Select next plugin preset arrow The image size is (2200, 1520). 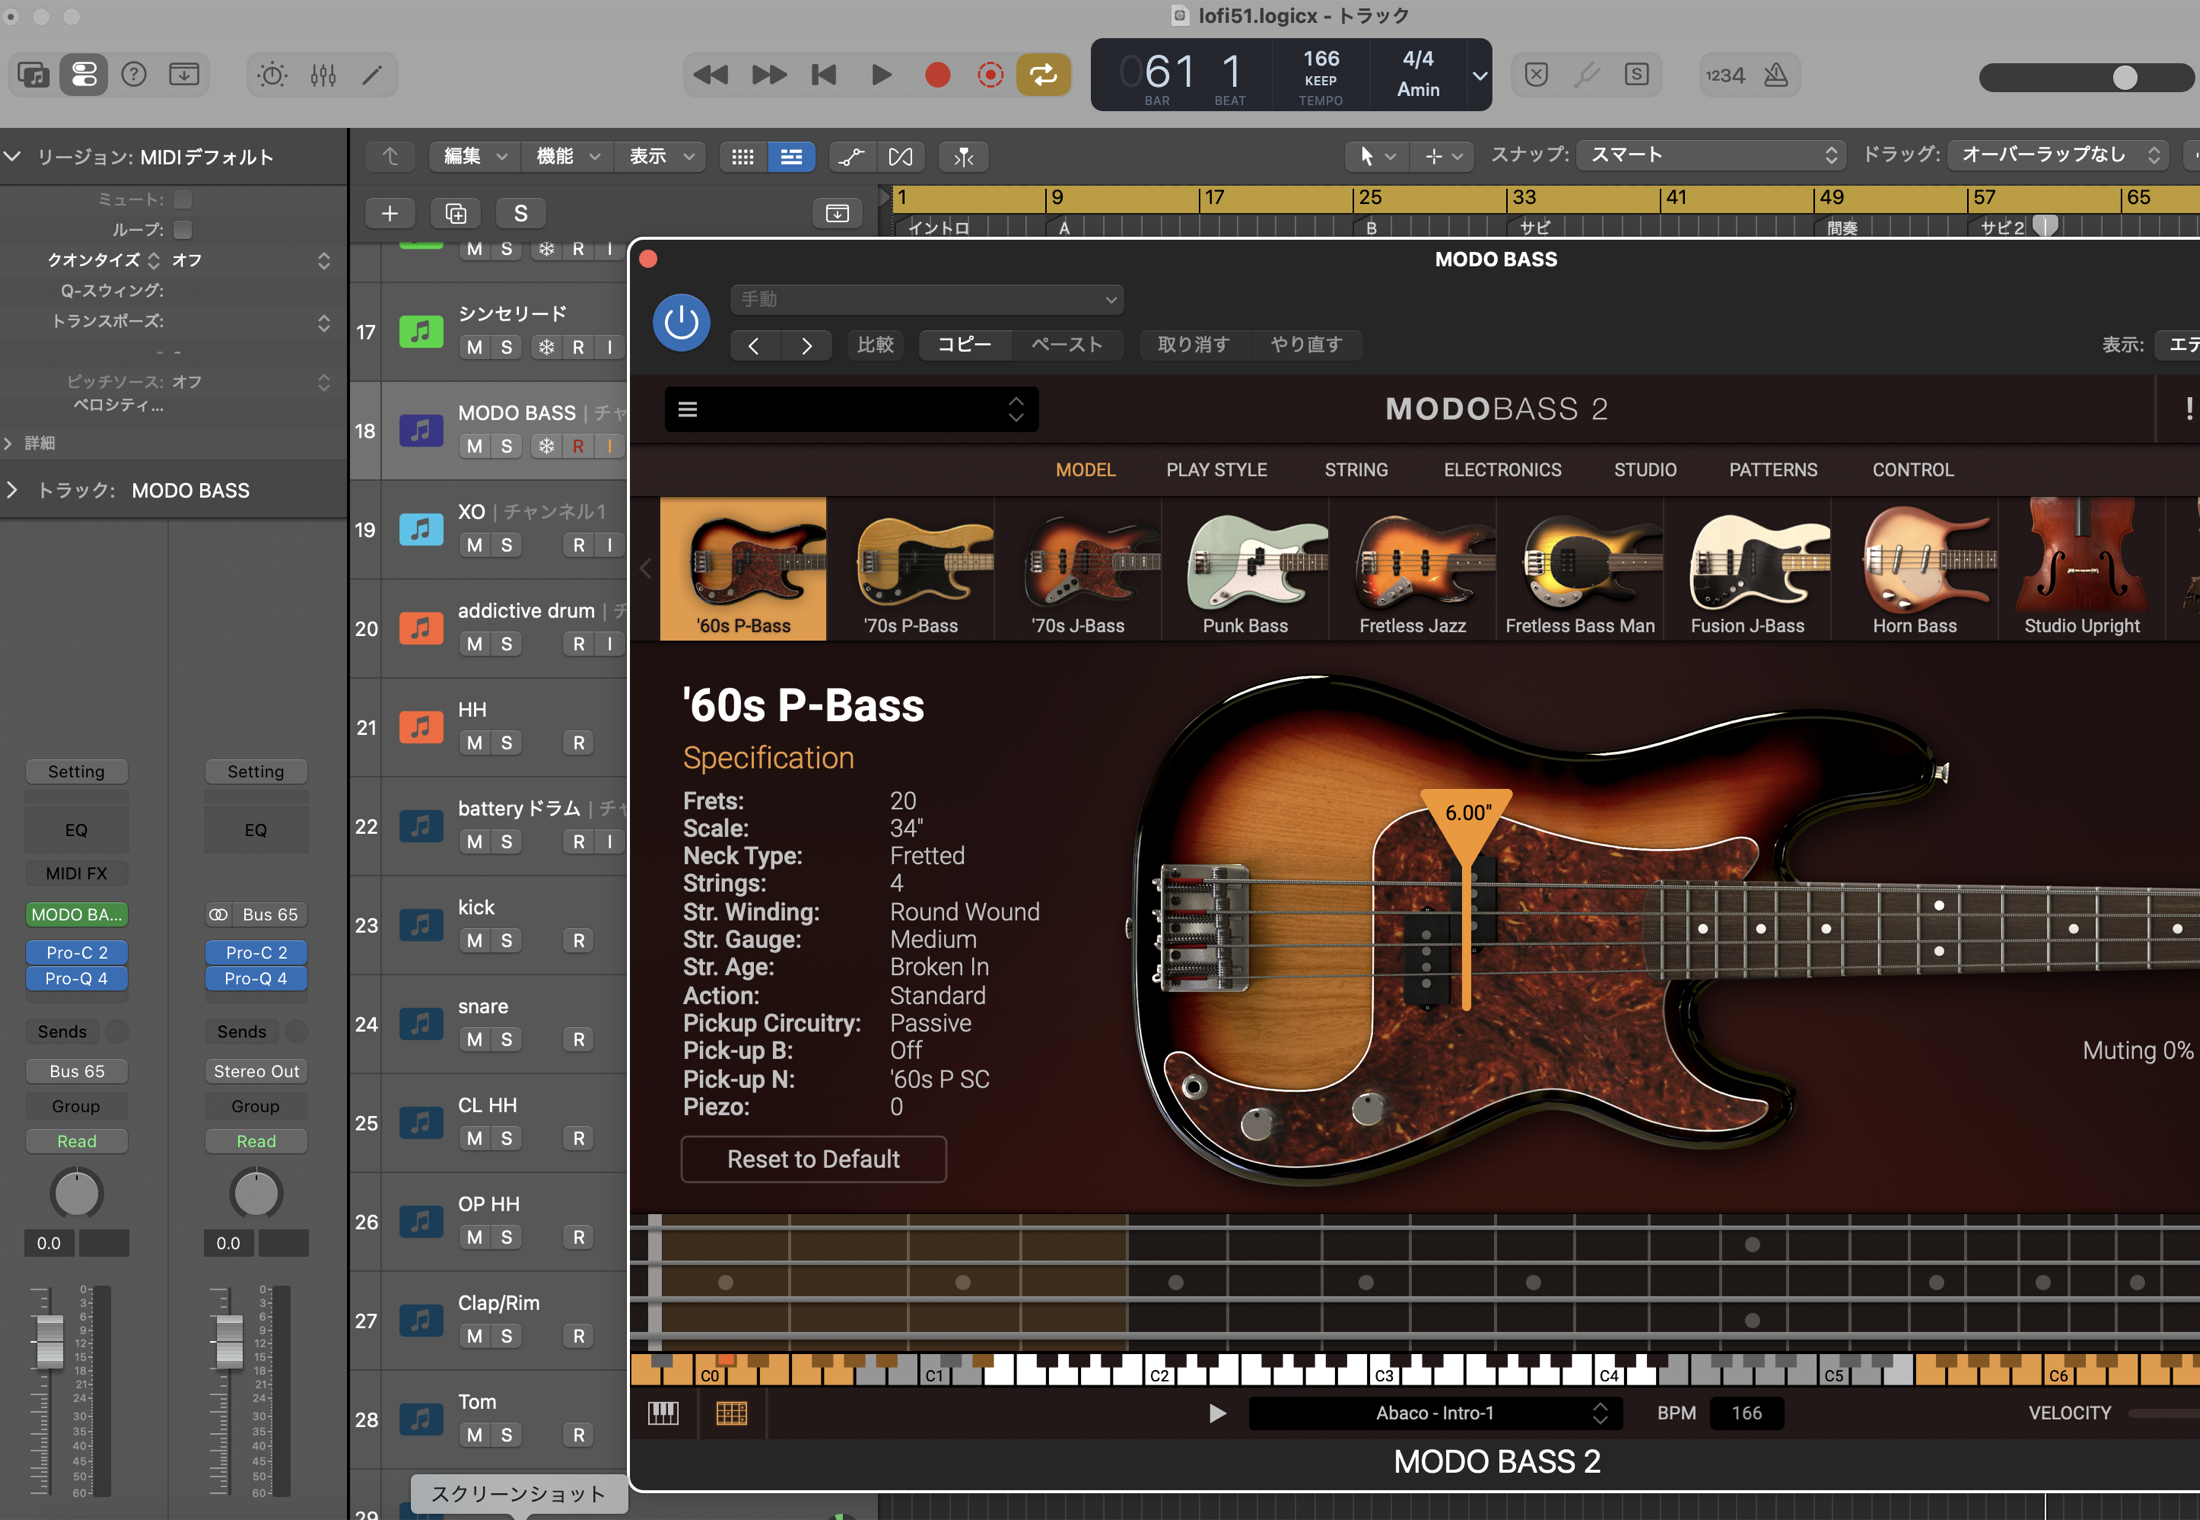[x=807, y=345]
